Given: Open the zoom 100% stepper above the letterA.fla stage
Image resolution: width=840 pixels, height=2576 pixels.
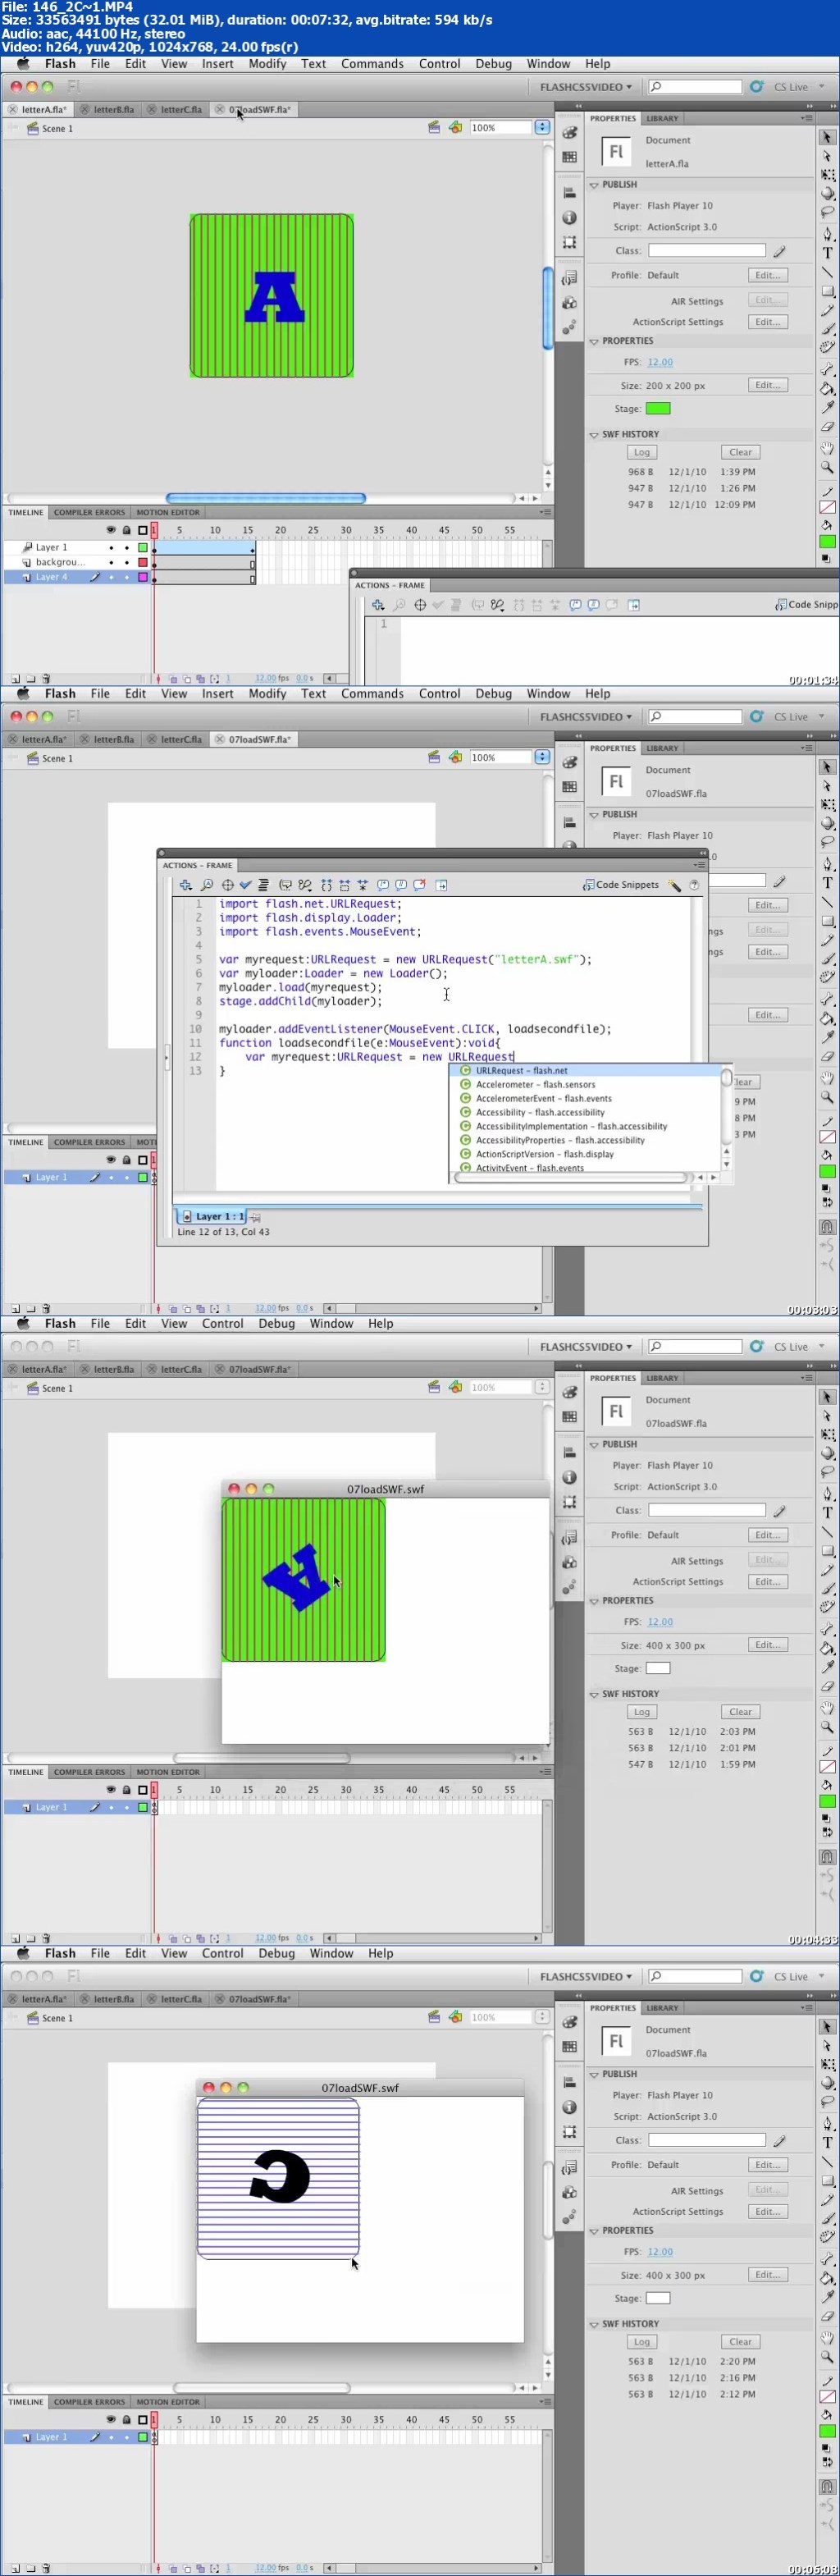Looking at the screenshot, I should pos(542,128).
